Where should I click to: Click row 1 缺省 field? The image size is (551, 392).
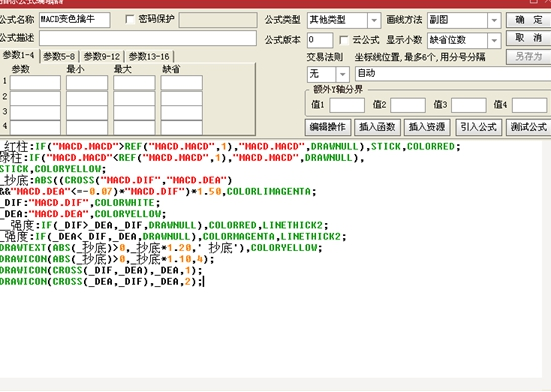(181, 83)
